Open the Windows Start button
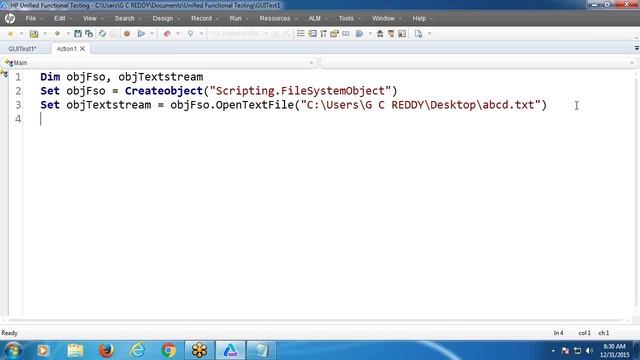 click(x=13, y=350)
